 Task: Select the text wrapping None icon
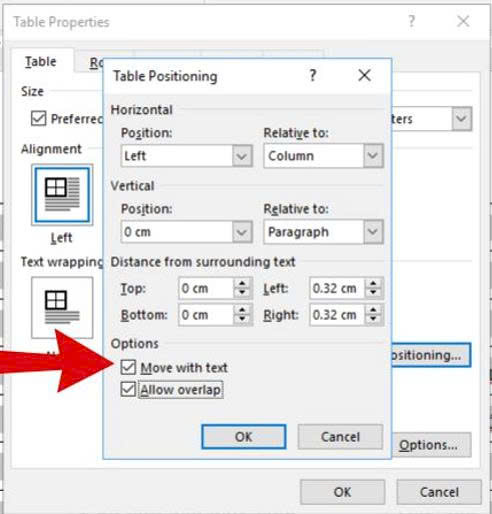pos(62,307)
